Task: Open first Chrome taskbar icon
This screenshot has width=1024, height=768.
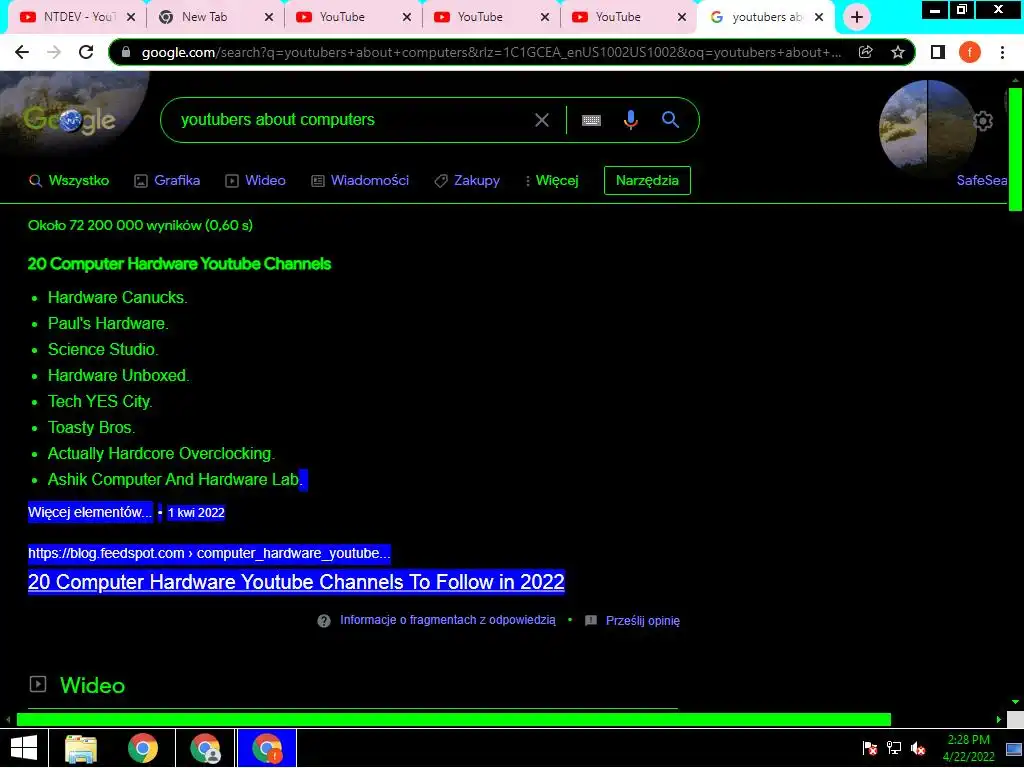Action: [x=143, y=748]
